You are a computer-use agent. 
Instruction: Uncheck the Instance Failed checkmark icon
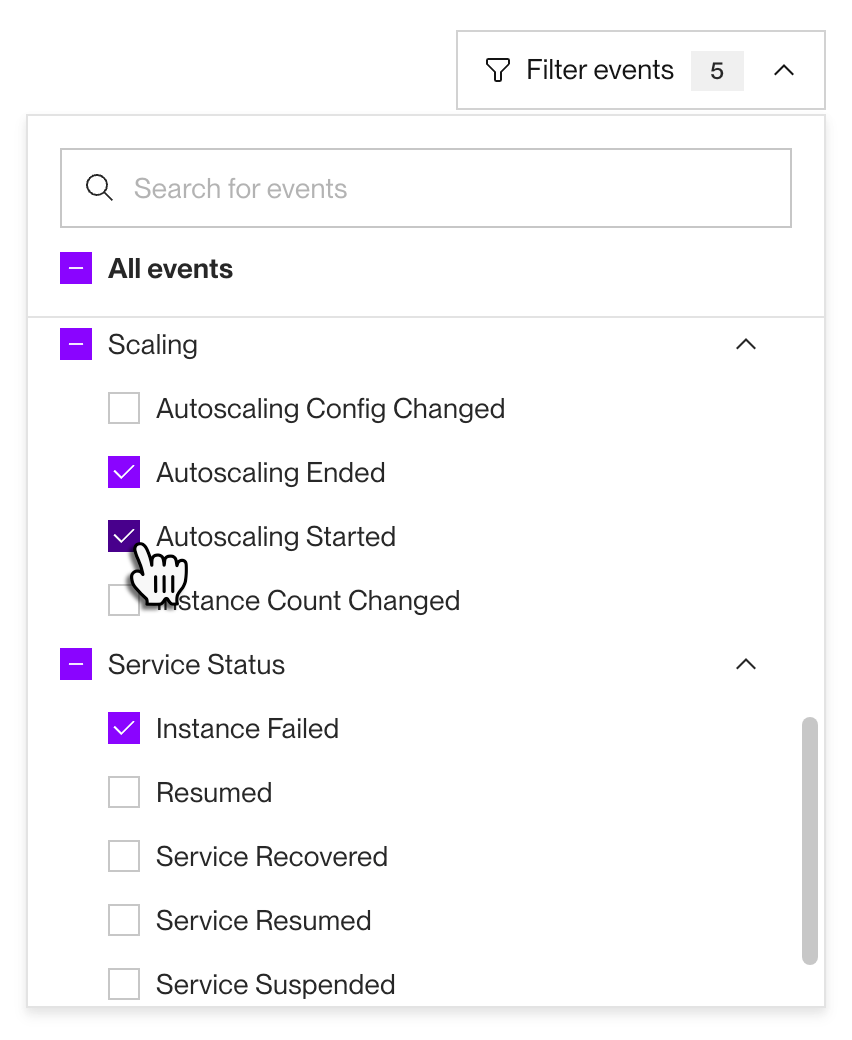[x=123, y=728]
